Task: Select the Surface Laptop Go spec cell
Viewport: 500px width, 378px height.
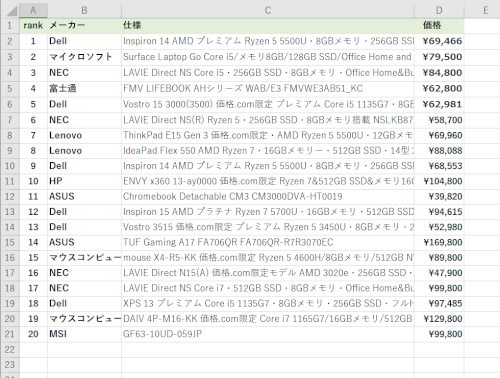Action: pyautogui.click(x=268, y=57)
